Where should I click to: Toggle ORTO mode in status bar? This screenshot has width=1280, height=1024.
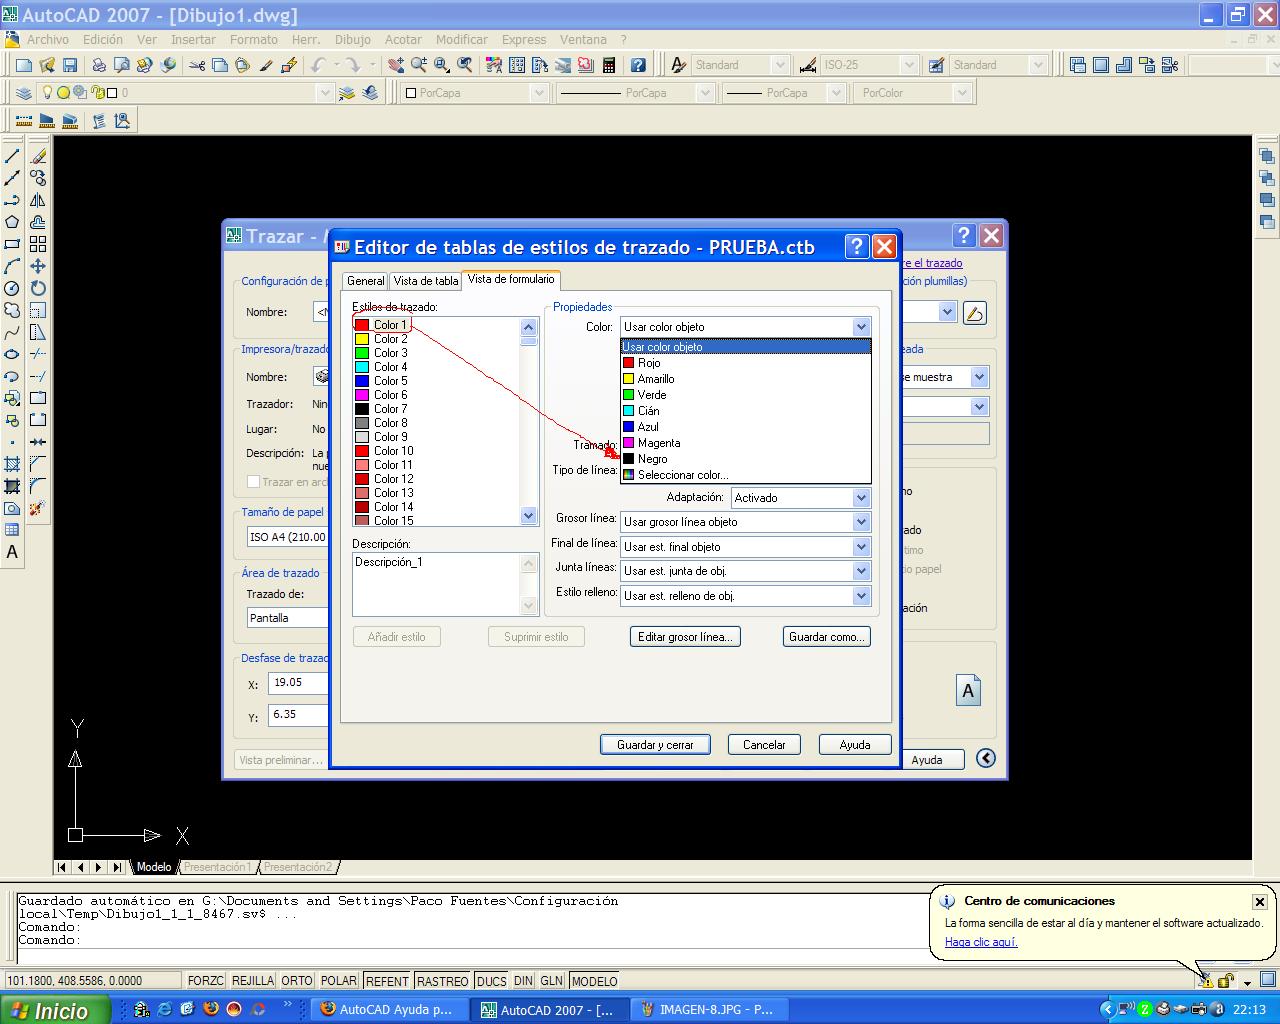(297, 981)
